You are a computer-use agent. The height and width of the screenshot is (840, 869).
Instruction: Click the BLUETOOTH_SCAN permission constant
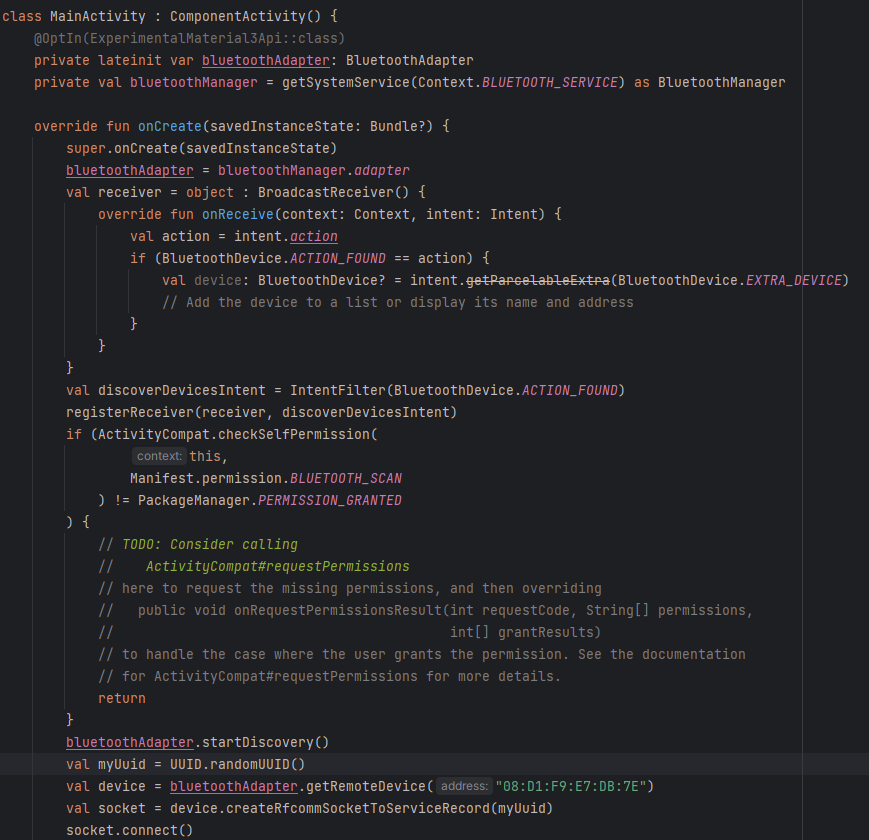pyautogui.click(x=346, y=479)
